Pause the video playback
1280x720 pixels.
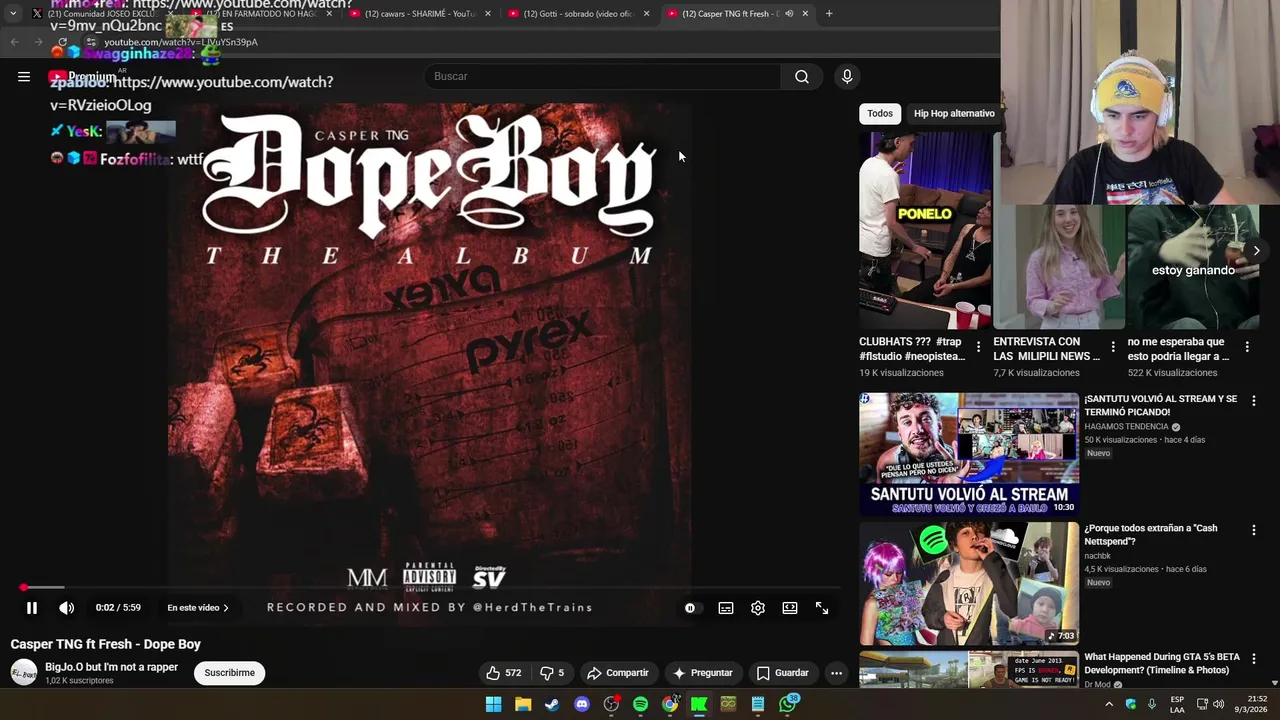[x=32, y=608]
